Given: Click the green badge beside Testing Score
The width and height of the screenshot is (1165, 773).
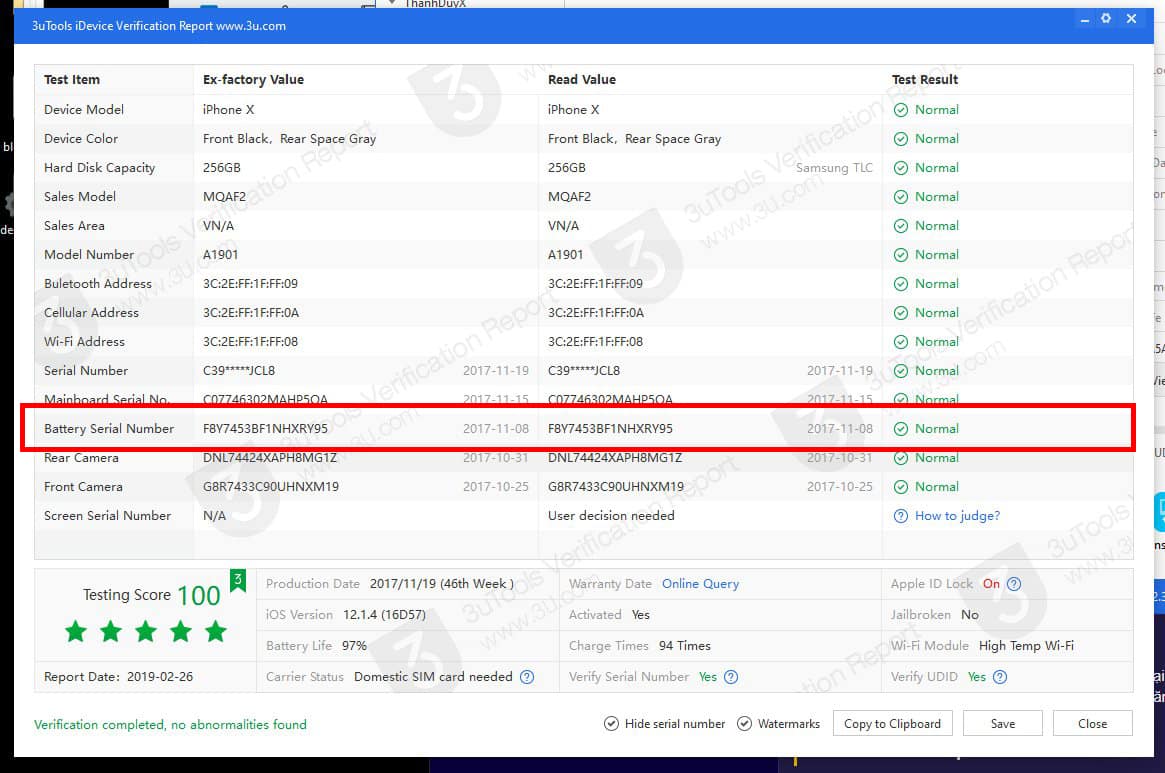Looking at the screenshot, I should coord(238,581).
